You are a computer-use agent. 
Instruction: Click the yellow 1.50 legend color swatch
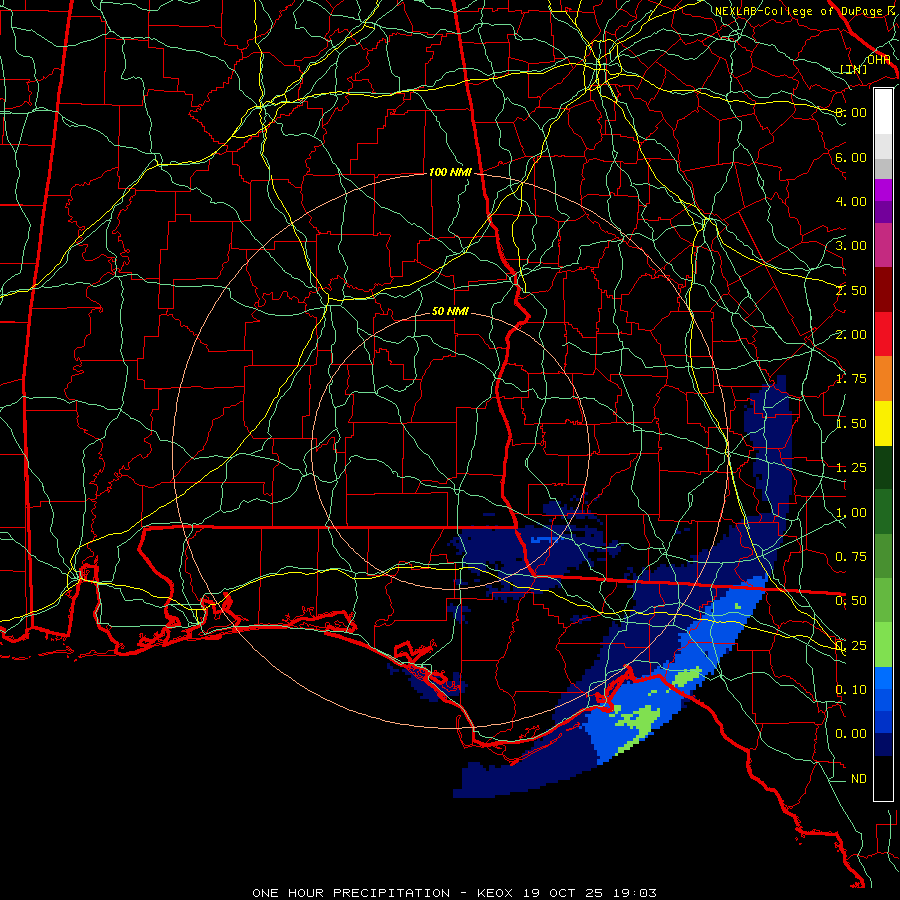click(x=883, y=423)
